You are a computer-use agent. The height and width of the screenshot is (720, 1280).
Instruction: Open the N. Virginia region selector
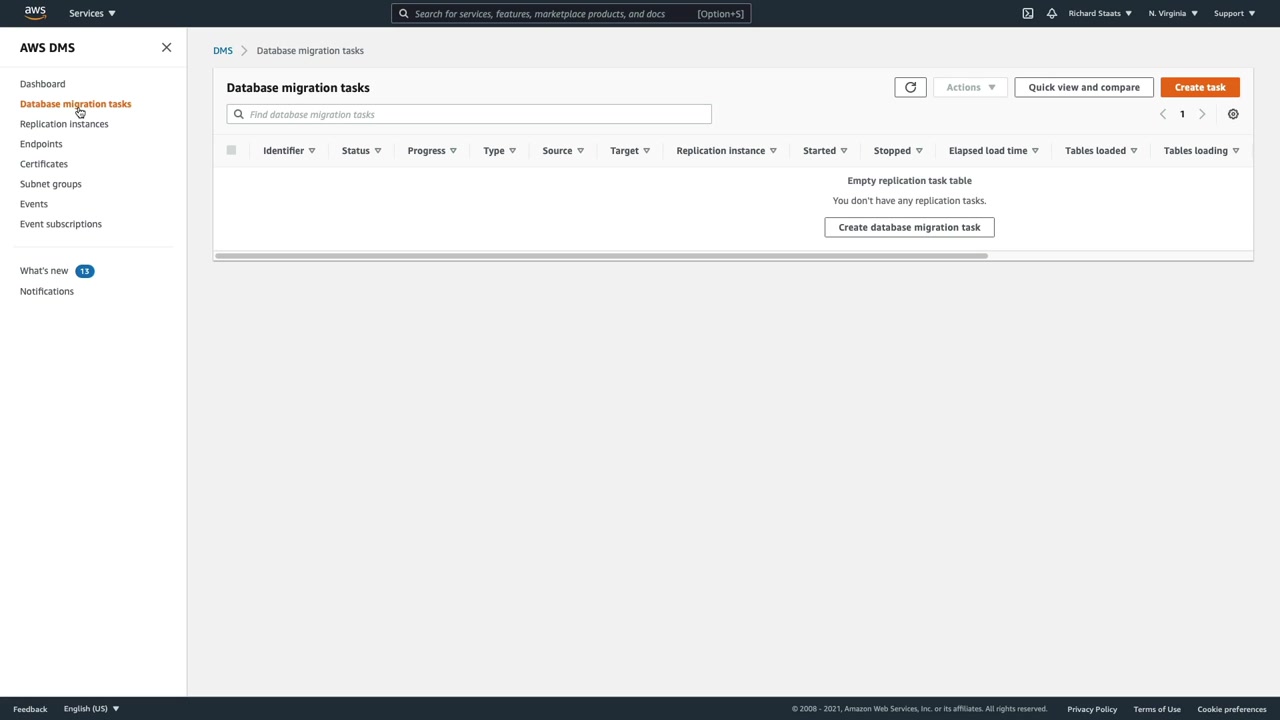pyautogui.click(x=1173, y=13)
